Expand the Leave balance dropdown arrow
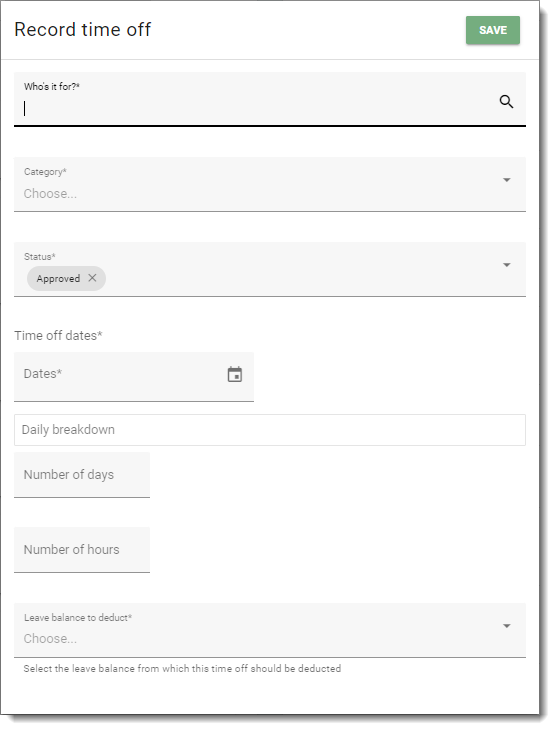This screenshot has width=555, height=730. point(507,626)
